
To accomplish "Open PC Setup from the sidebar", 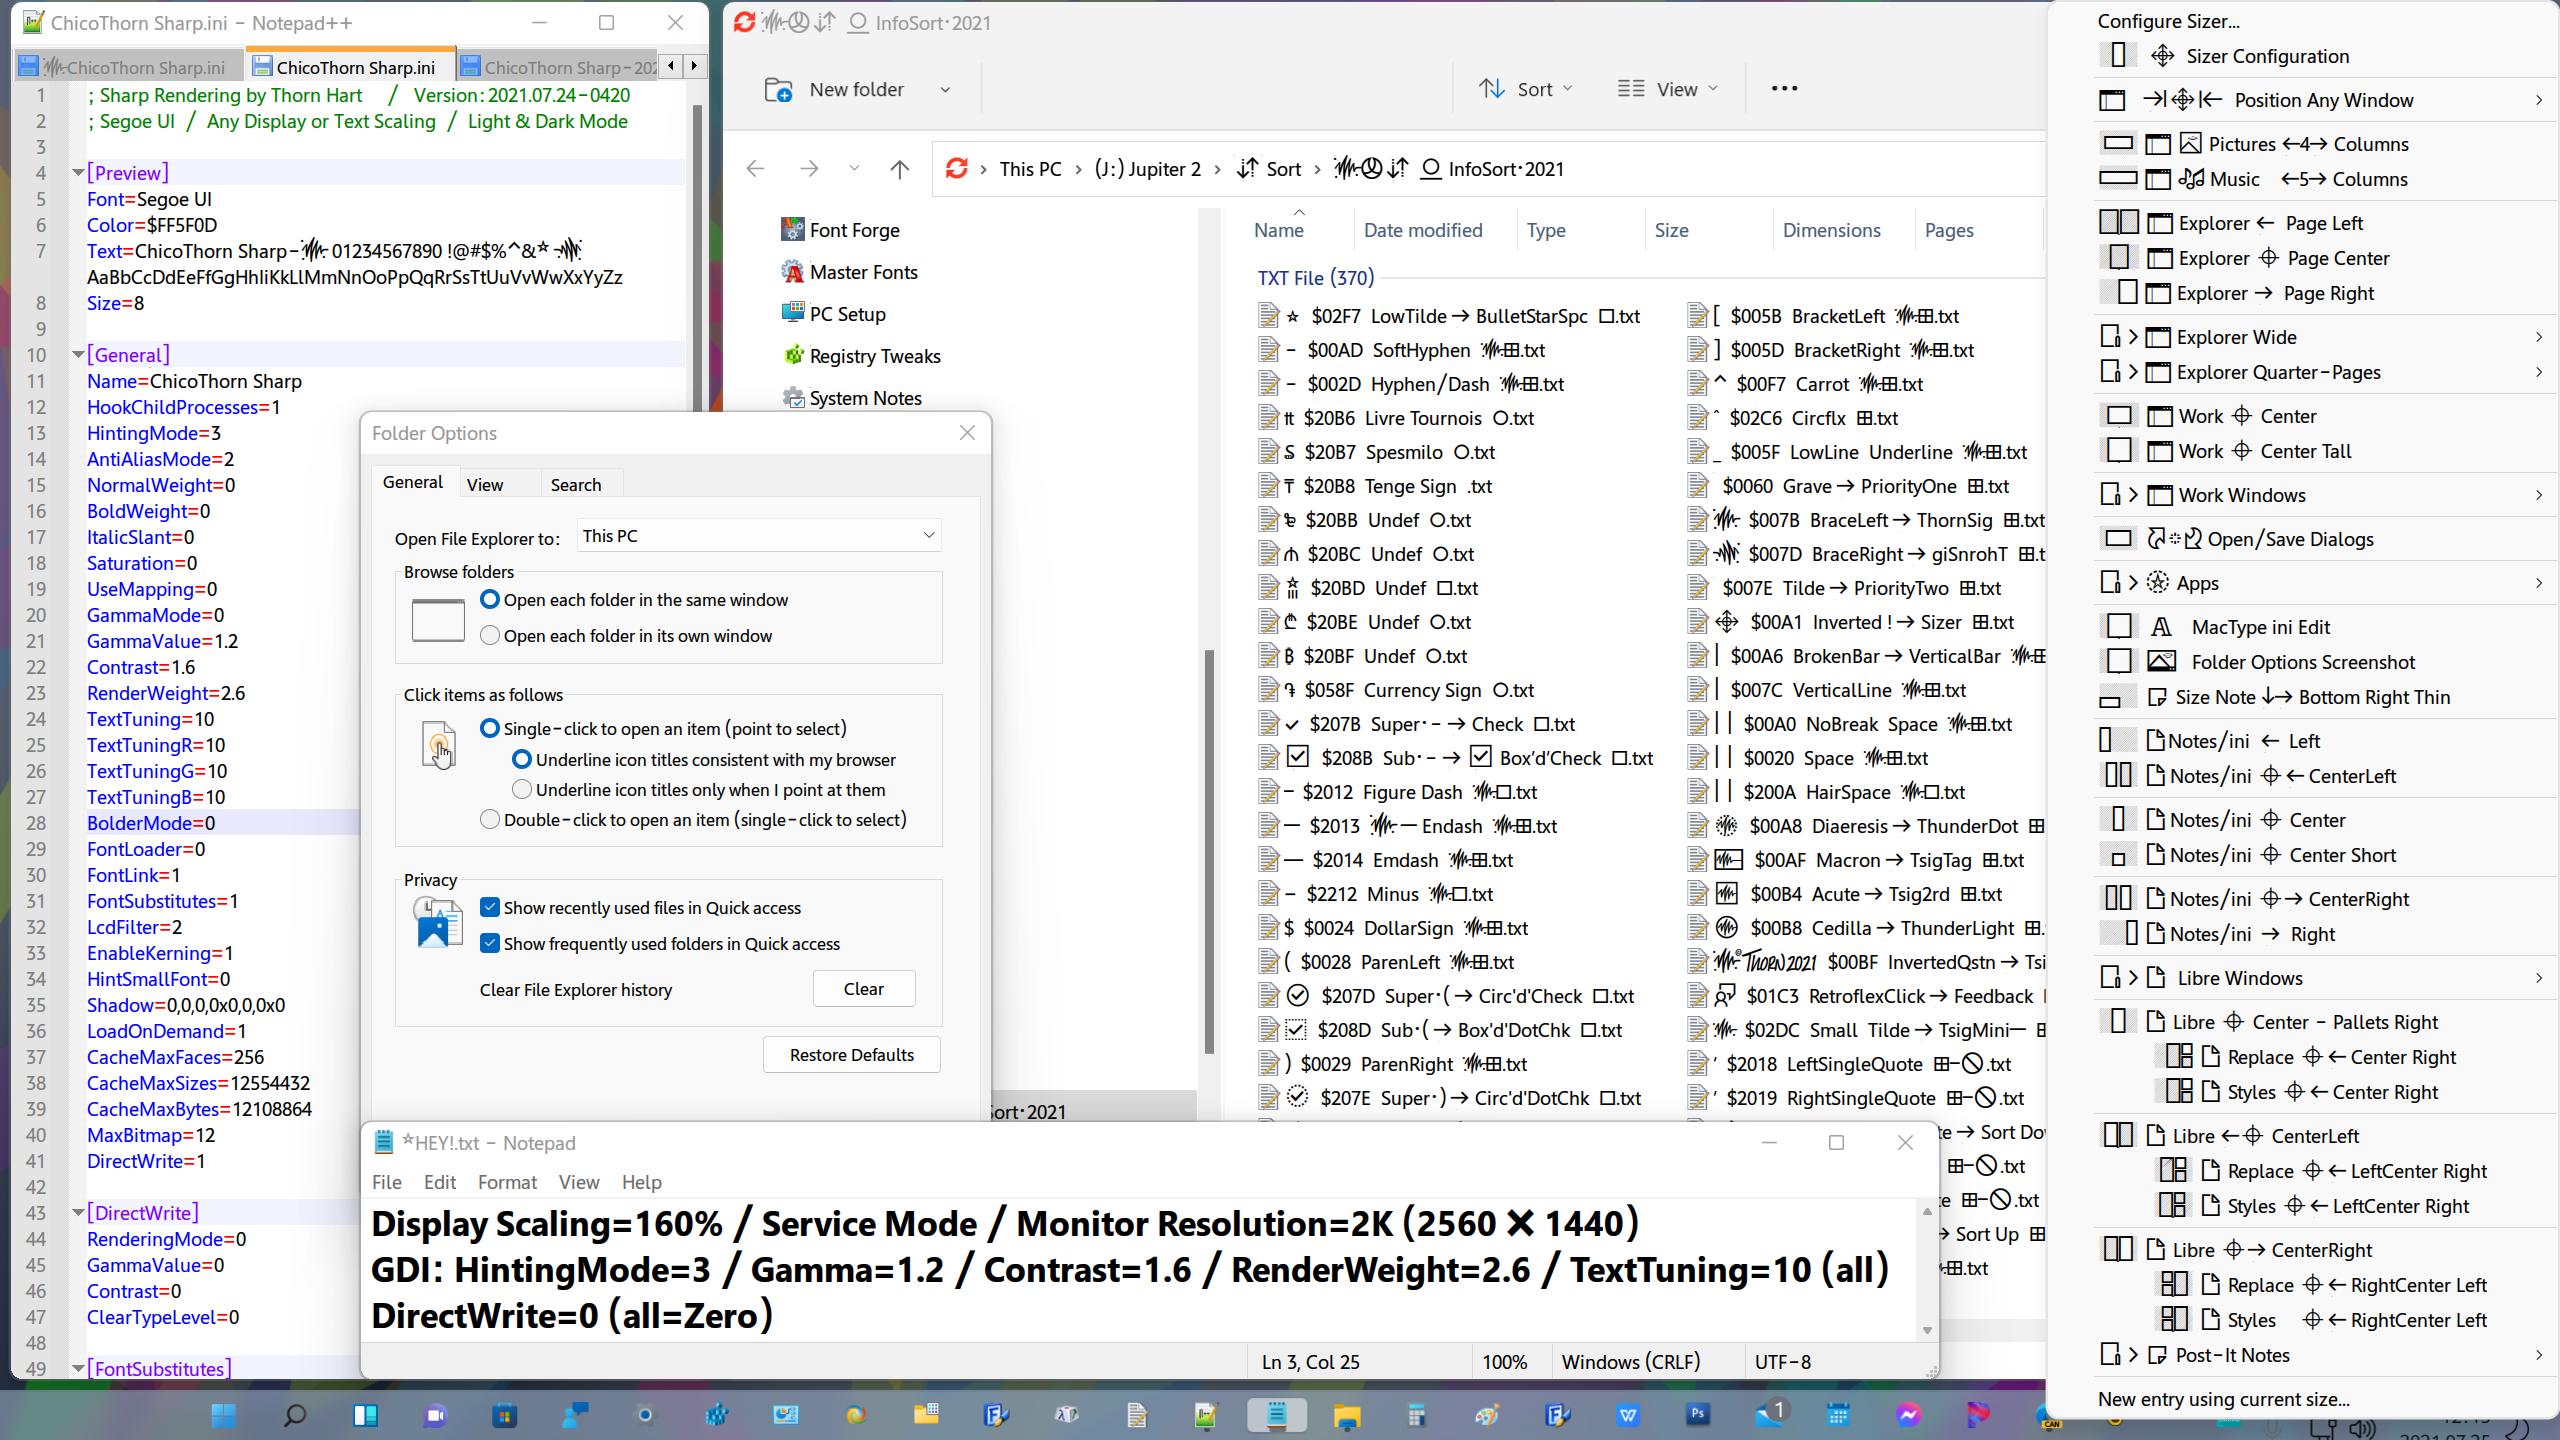I will click(x=848, y=313).
